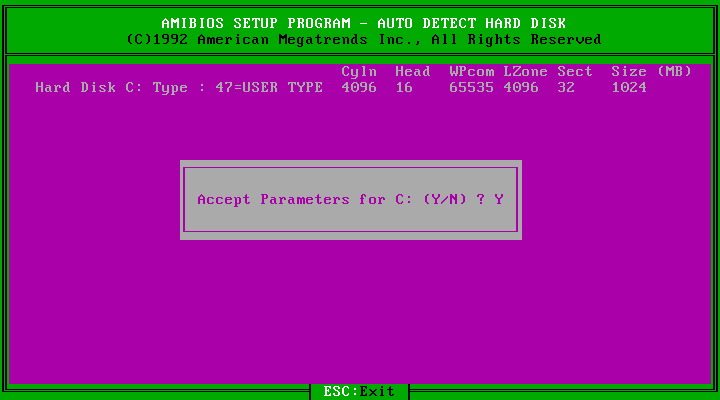Select the Sect value 32
720x400 pixels.
click(x=566, y=87)
